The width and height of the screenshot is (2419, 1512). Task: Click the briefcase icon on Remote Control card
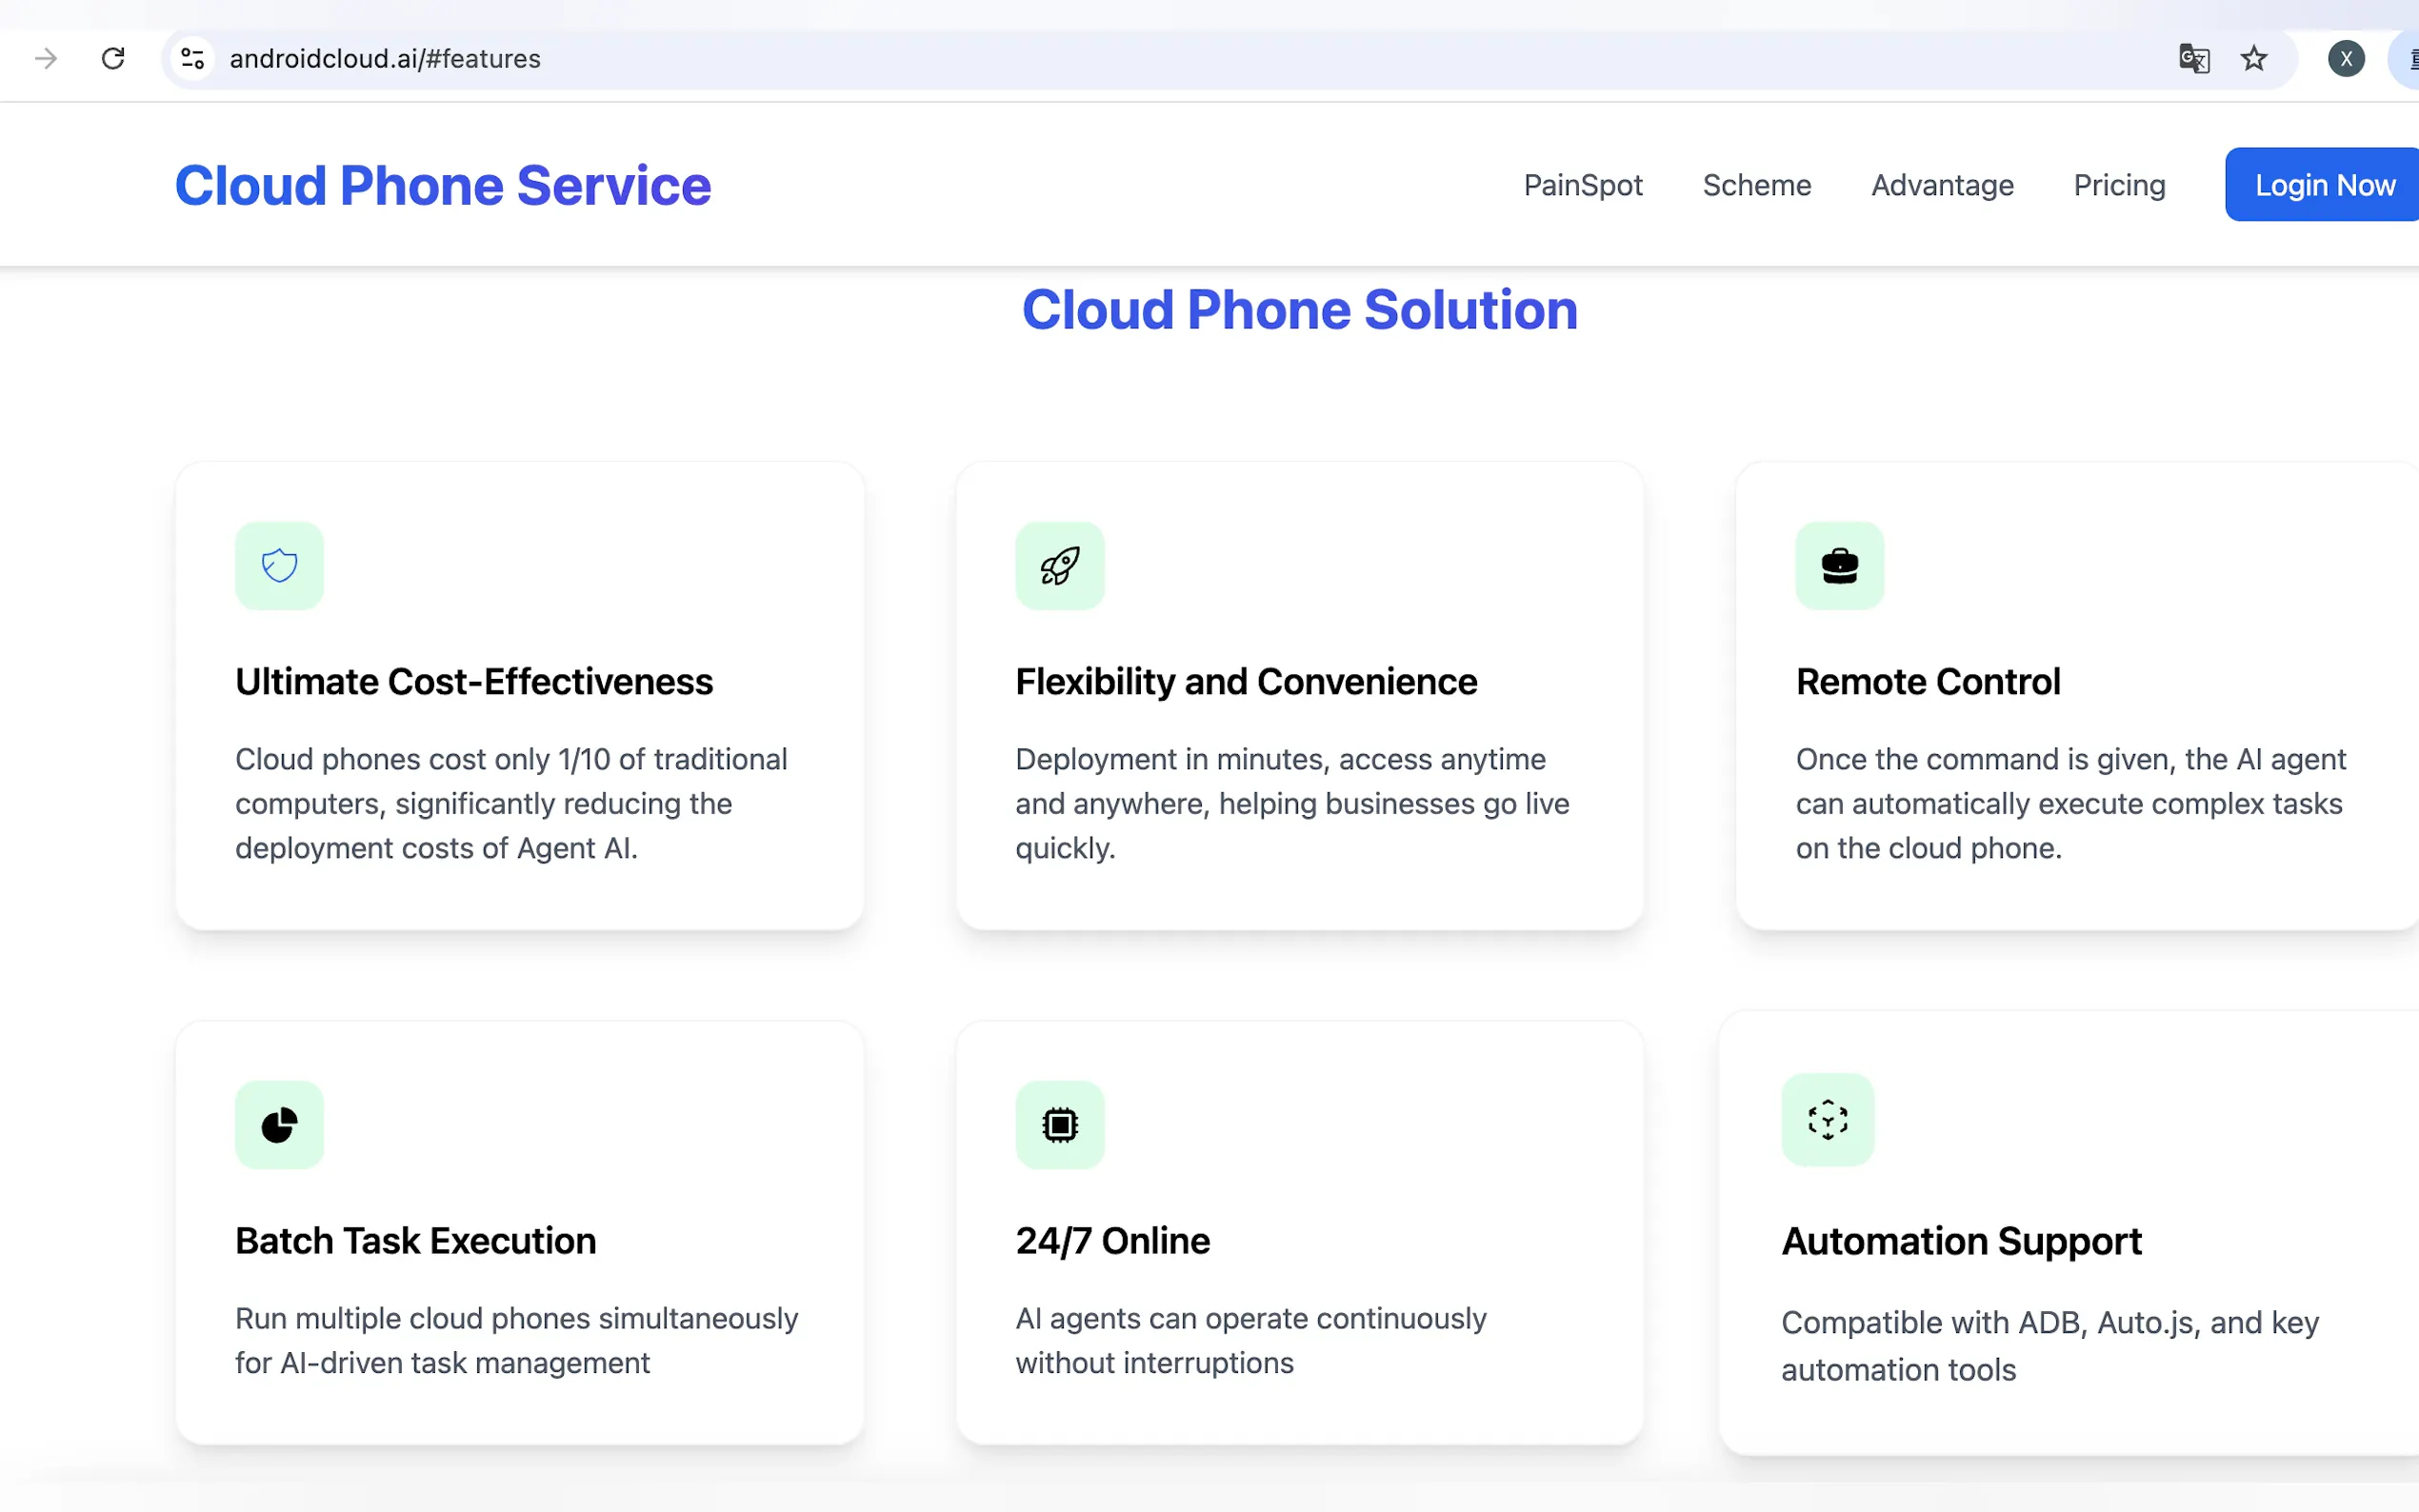click(x=1839, y=566)
